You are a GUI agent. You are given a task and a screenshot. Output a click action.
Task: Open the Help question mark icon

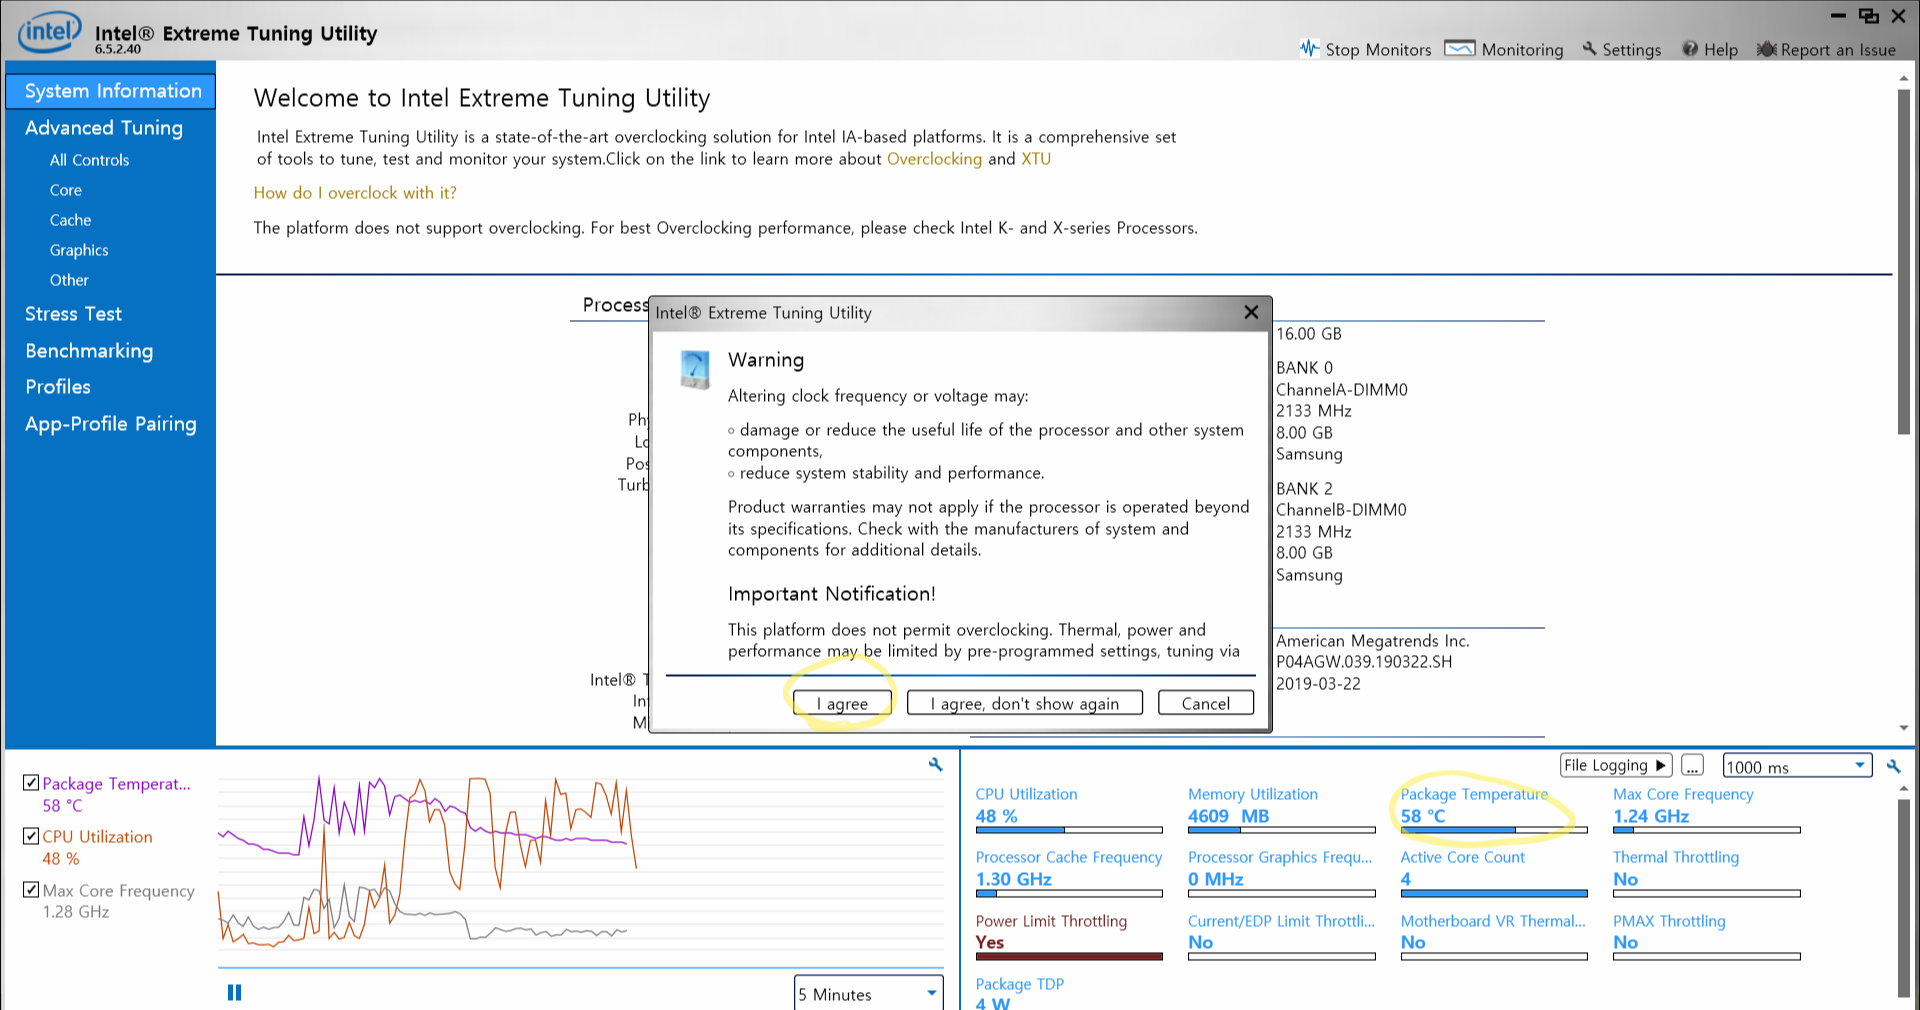pos(1690,48)
